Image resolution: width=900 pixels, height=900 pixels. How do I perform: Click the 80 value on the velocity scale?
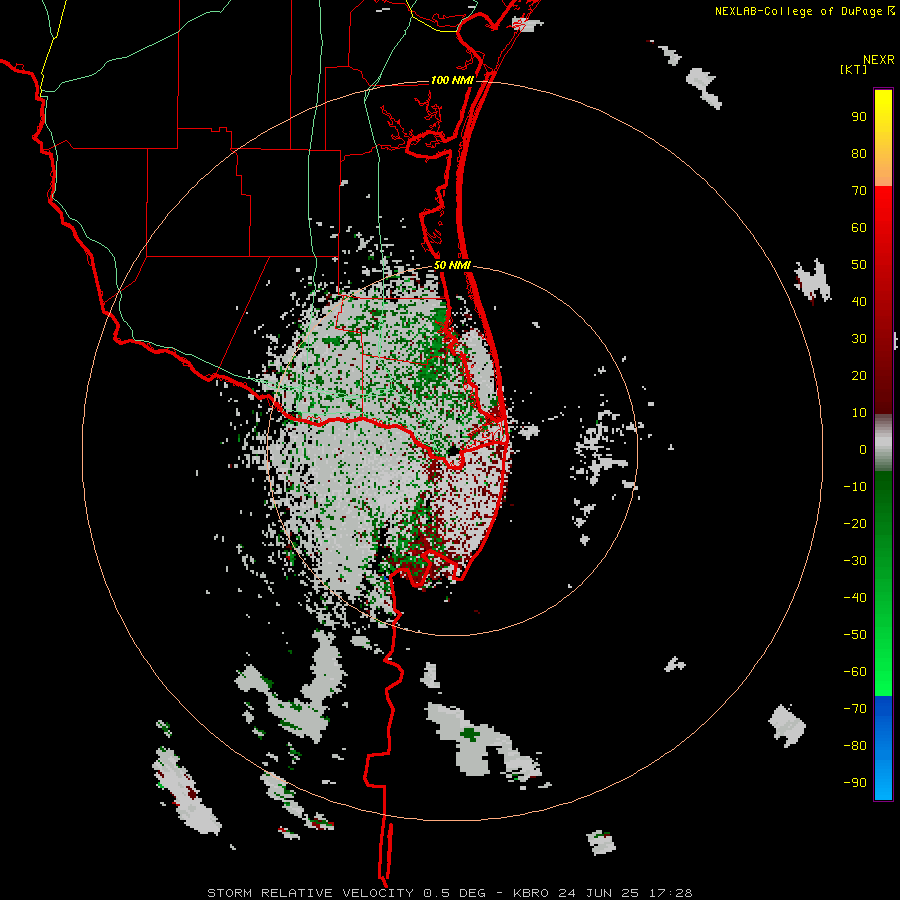click(859, 153)
